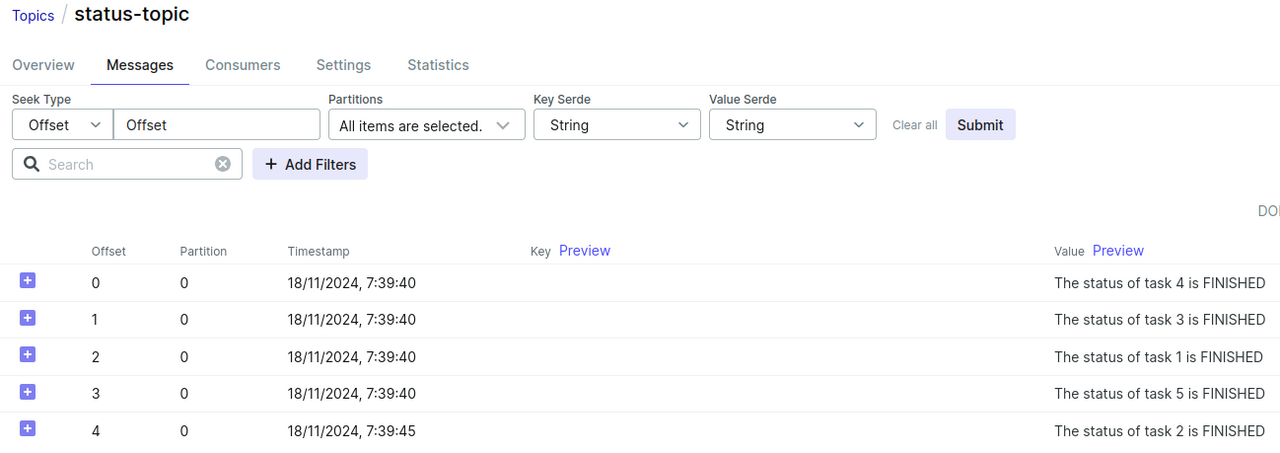Open the Settings tab
Viewport: 1280px width, 453px height.
[343, 65]
